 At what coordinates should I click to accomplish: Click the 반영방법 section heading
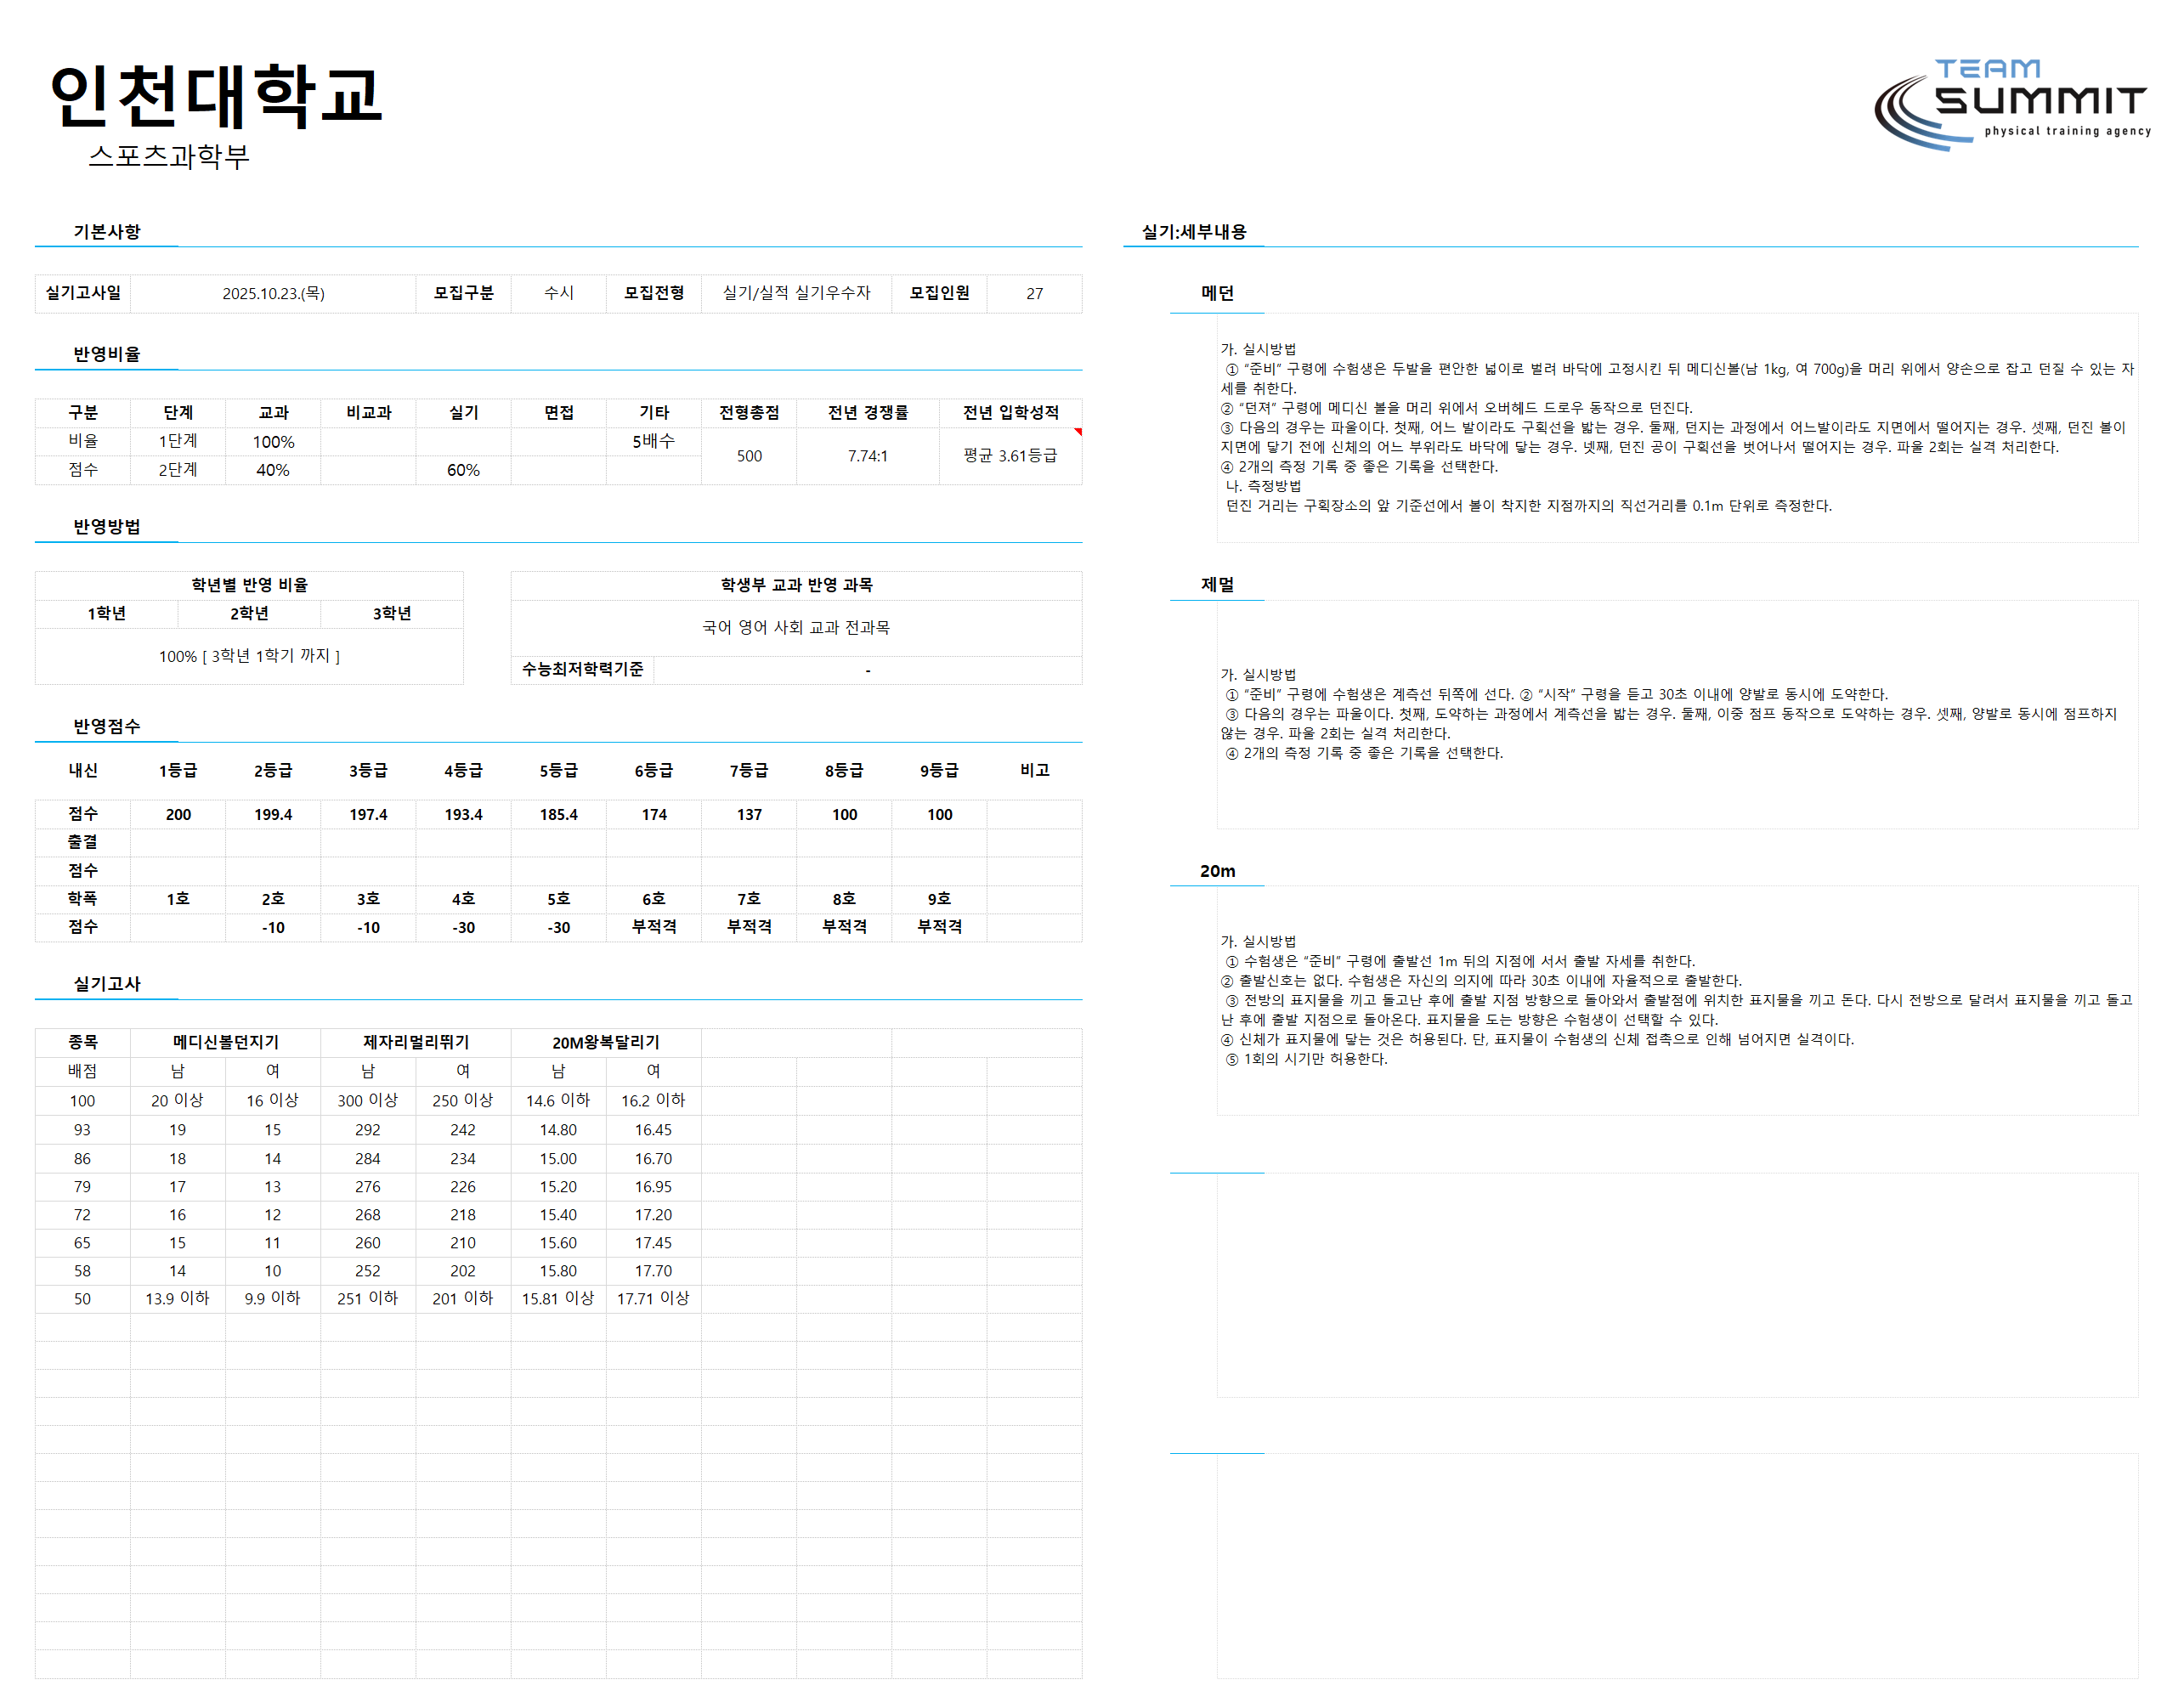pos(107,527)
